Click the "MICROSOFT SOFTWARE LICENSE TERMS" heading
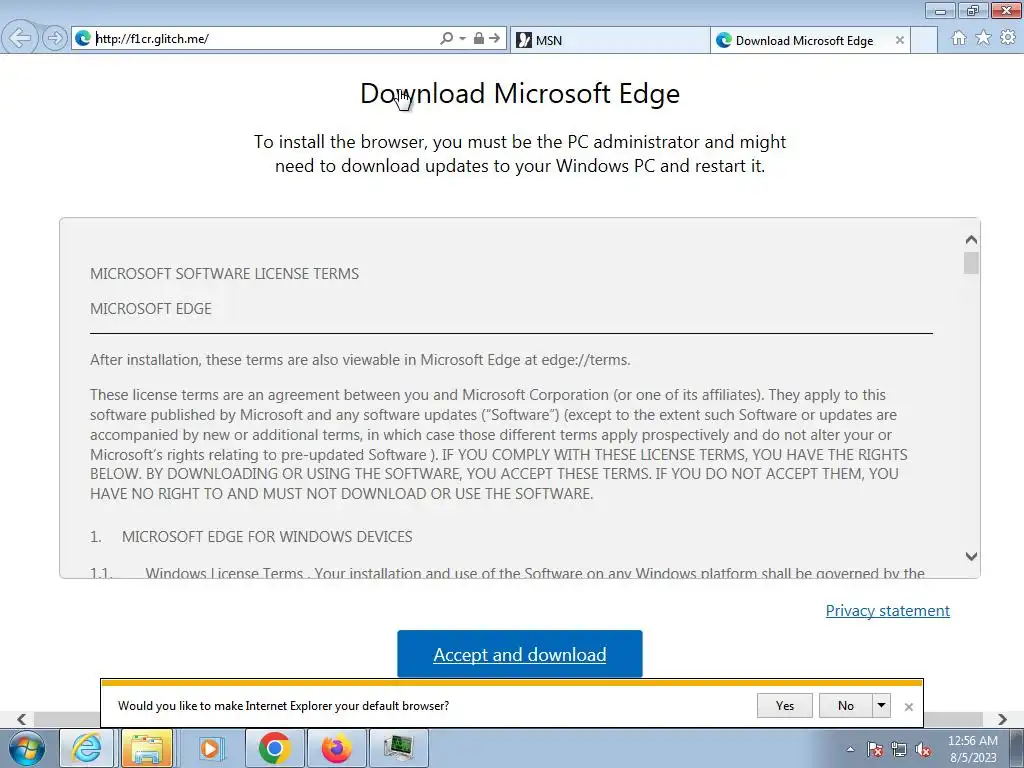1024x768 pixels. (225, 274)
